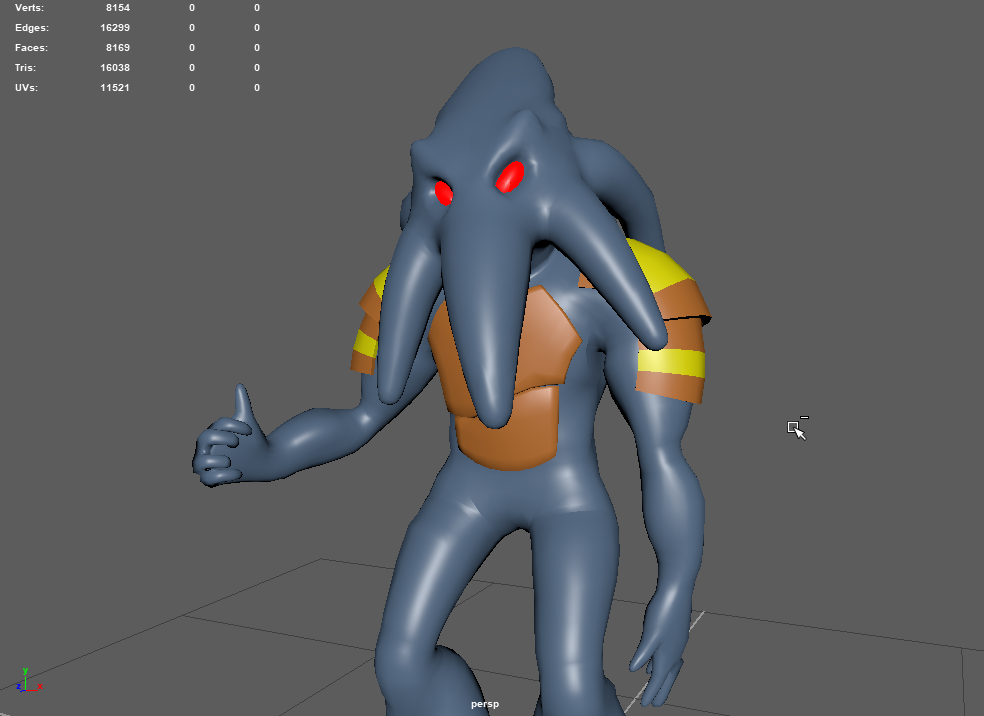Click the UVs count value 11521
This screenshot has height=716, width=984.
tap(114, 88)
